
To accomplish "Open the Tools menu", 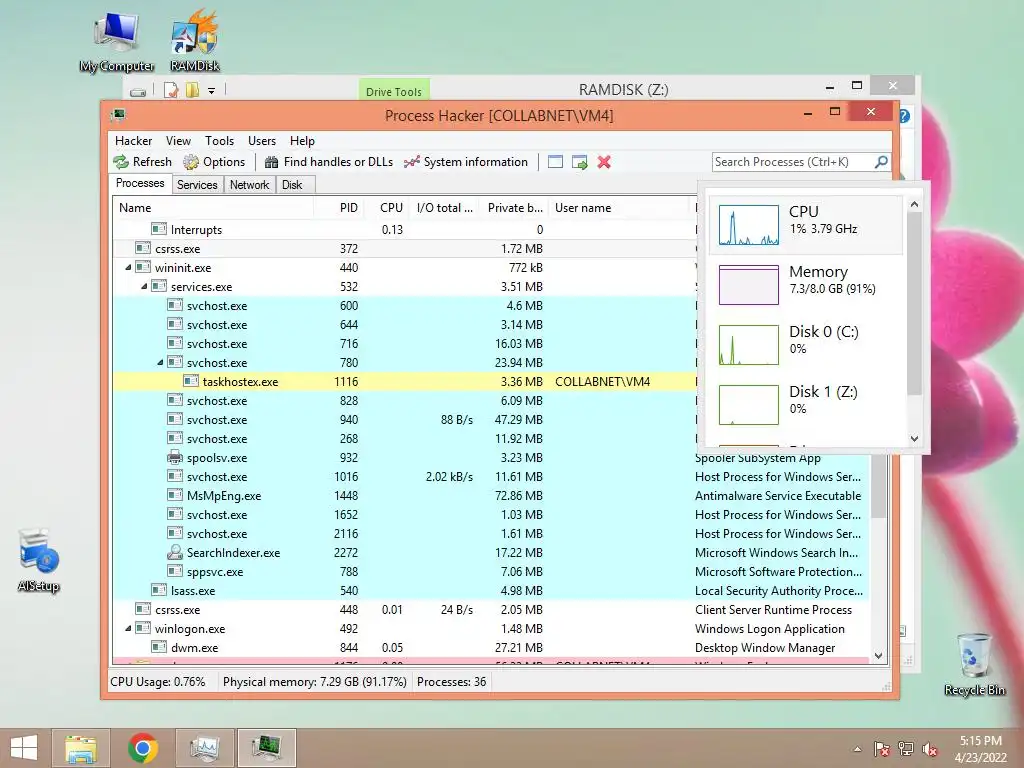I will point(219,141).
